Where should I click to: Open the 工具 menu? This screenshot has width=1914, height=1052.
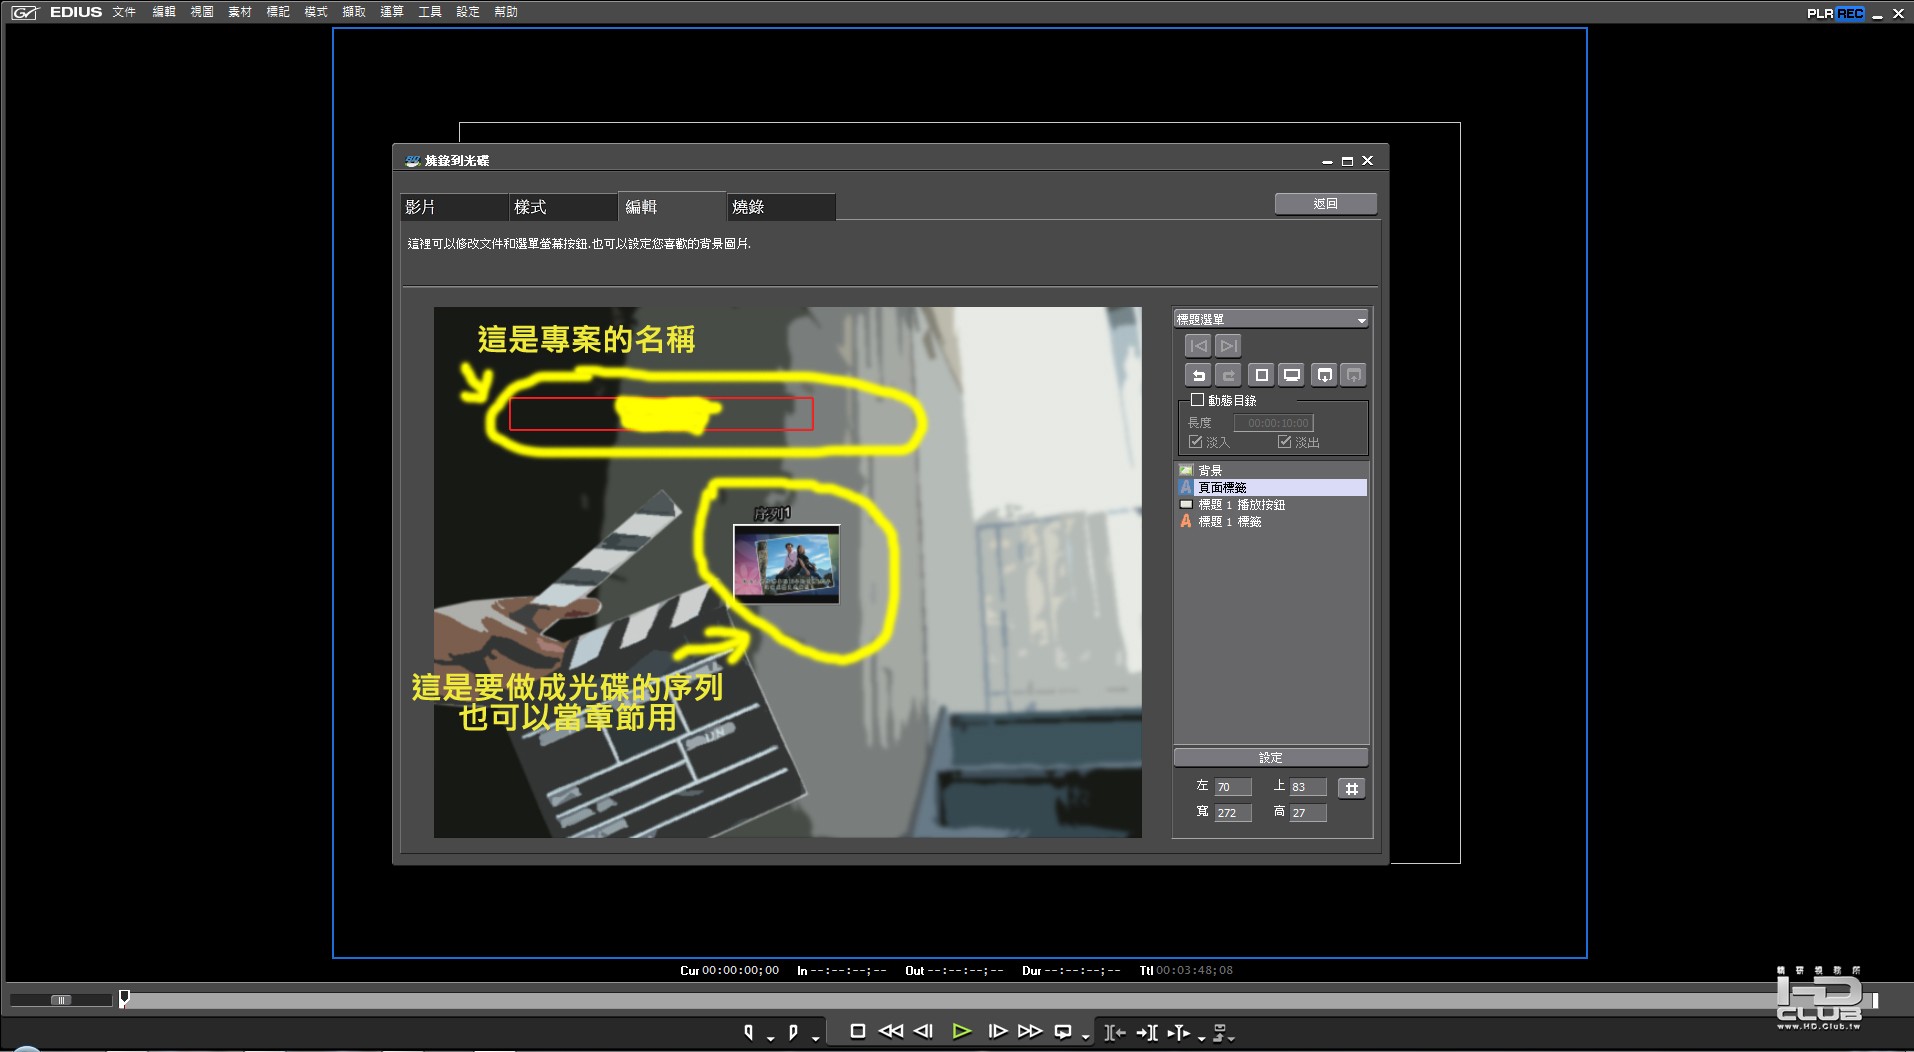pyautogui.click(x=430, y=12)
